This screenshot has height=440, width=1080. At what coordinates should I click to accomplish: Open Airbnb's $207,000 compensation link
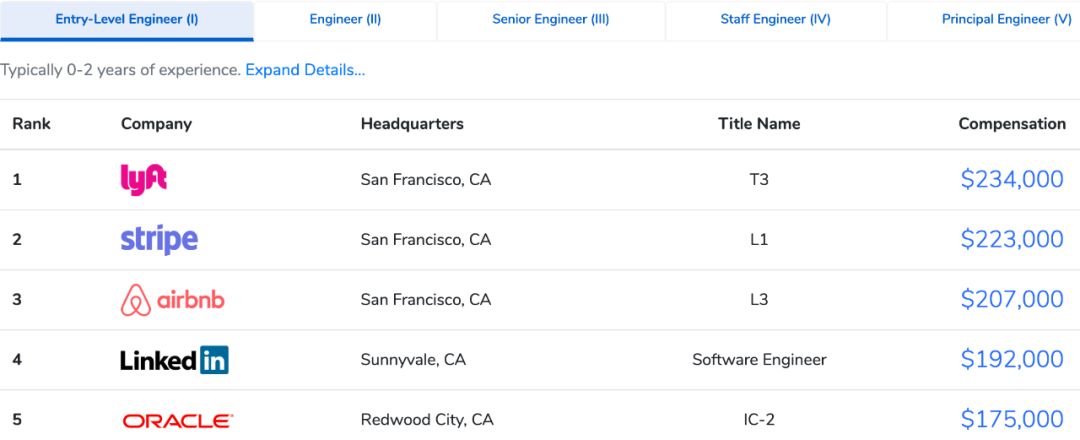click(1011, 300)
